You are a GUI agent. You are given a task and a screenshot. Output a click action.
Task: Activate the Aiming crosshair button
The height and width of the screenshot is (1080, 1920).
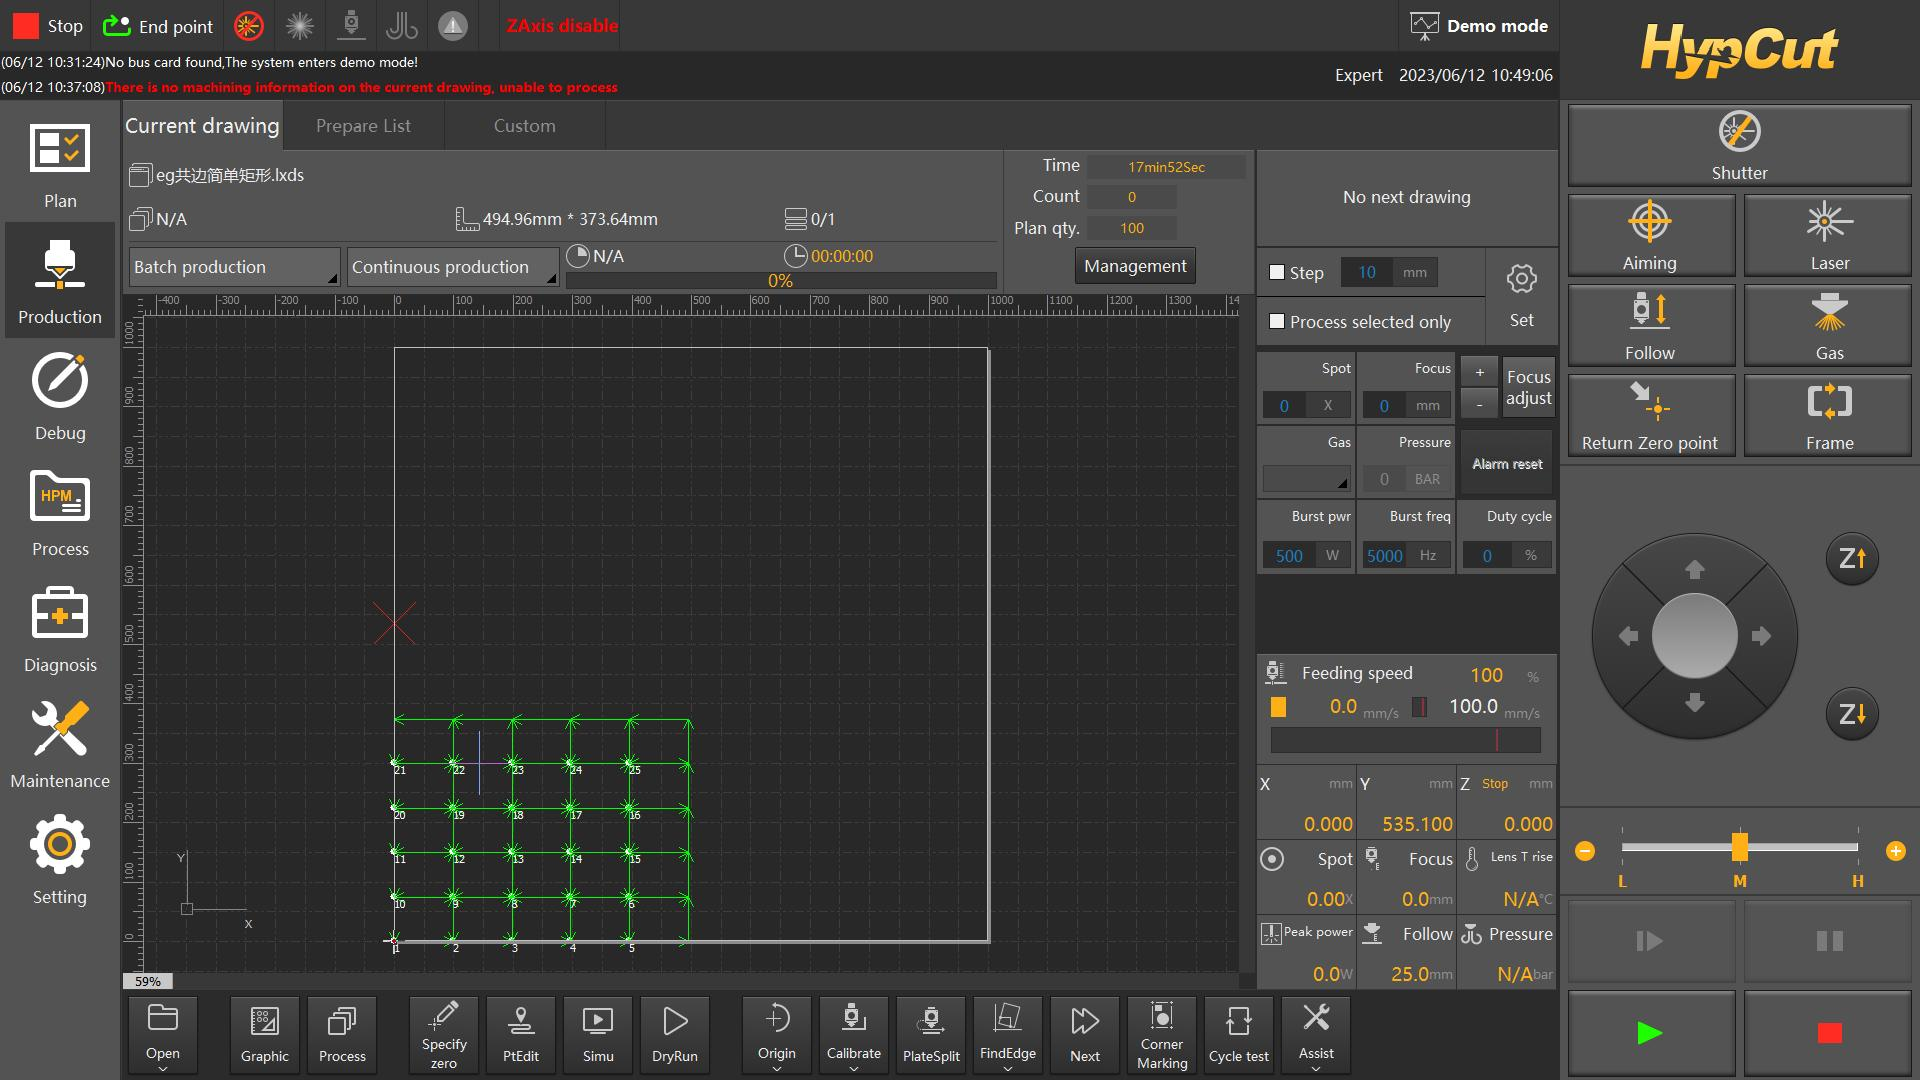click(1649, 236)
